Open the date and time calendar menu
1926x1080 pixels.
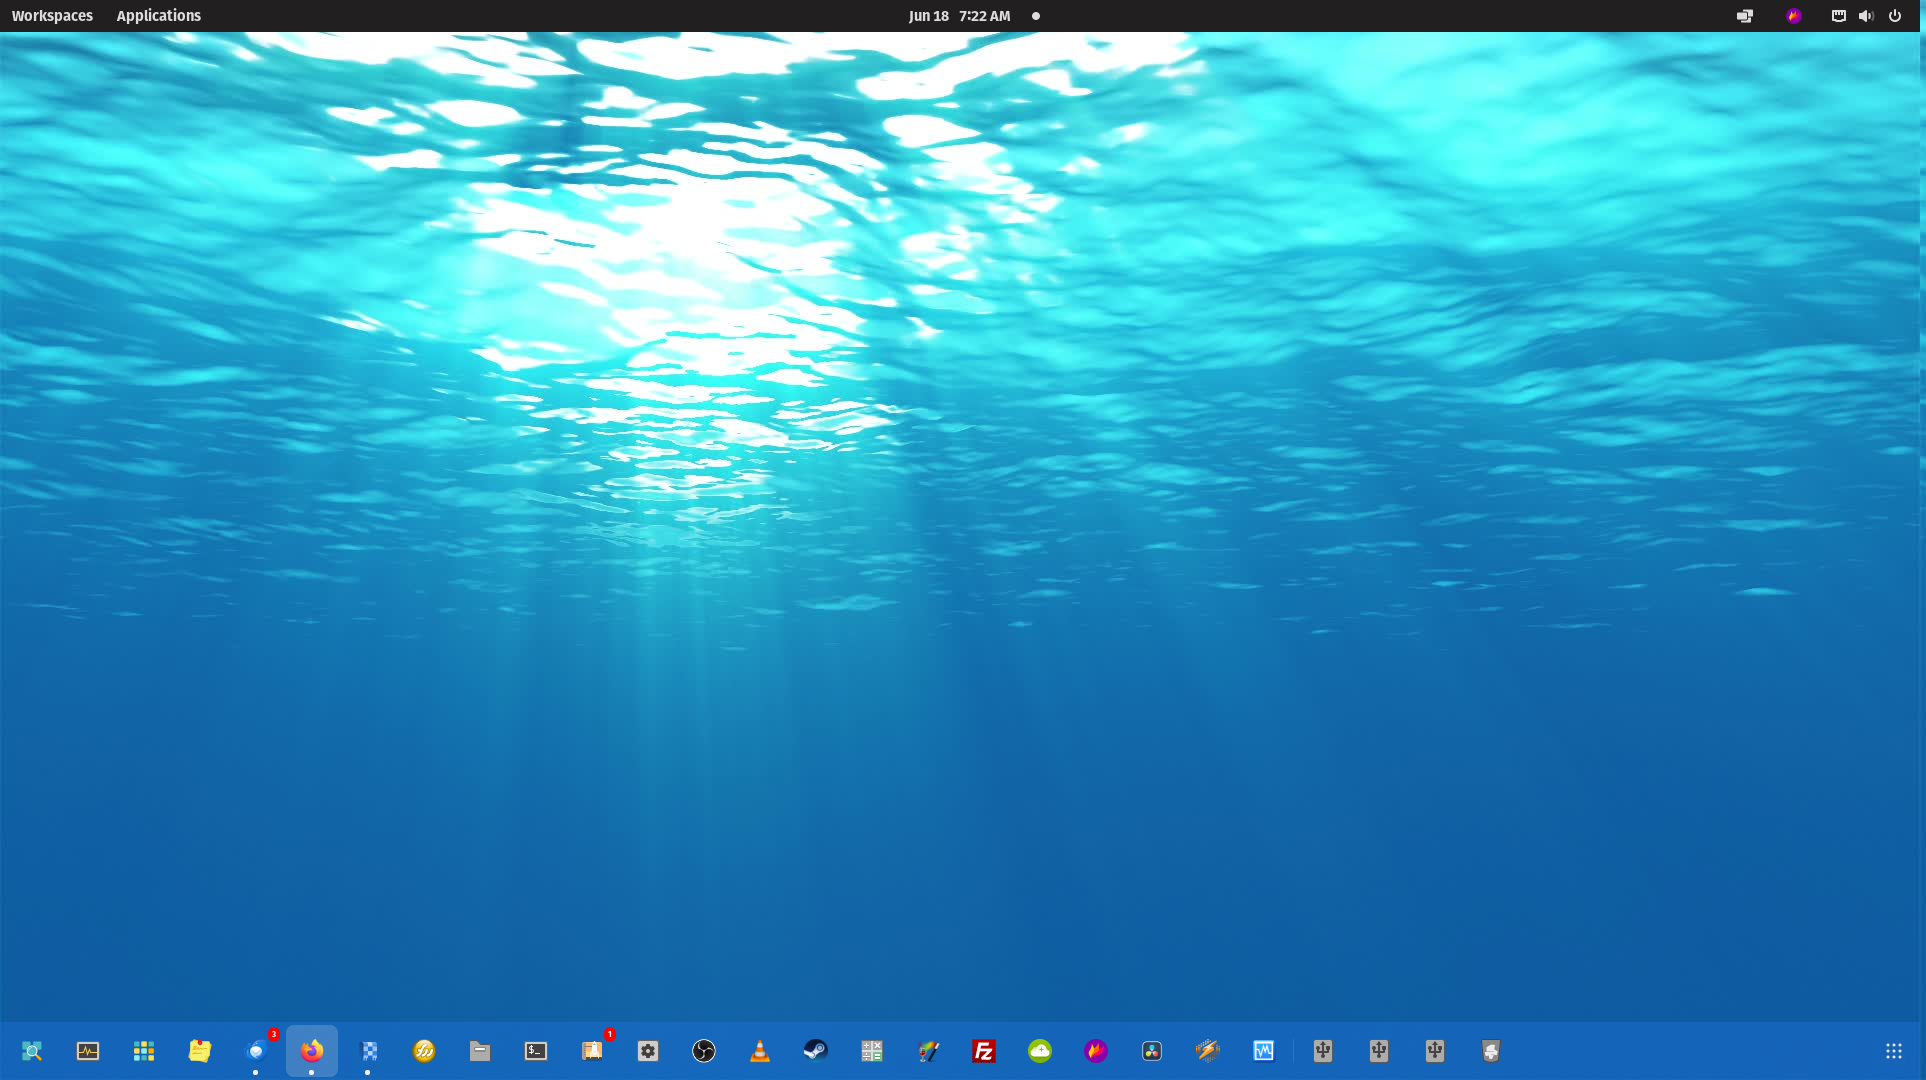tap(959, 16)
